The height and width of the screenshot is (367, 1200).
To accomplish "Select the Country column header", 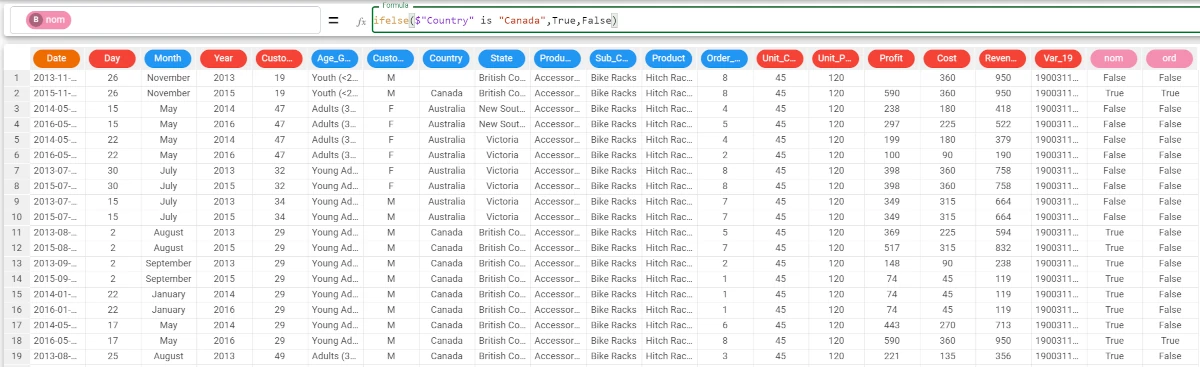I will point(446,58).
